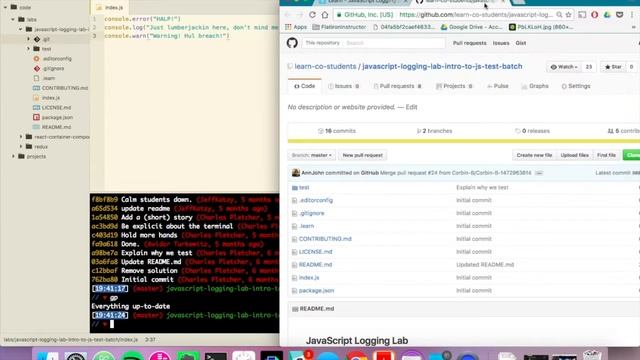Open the PbLKLoH.jpg bookmark
The width and height of the screenshot is (640, 360).
click(541, 27)
